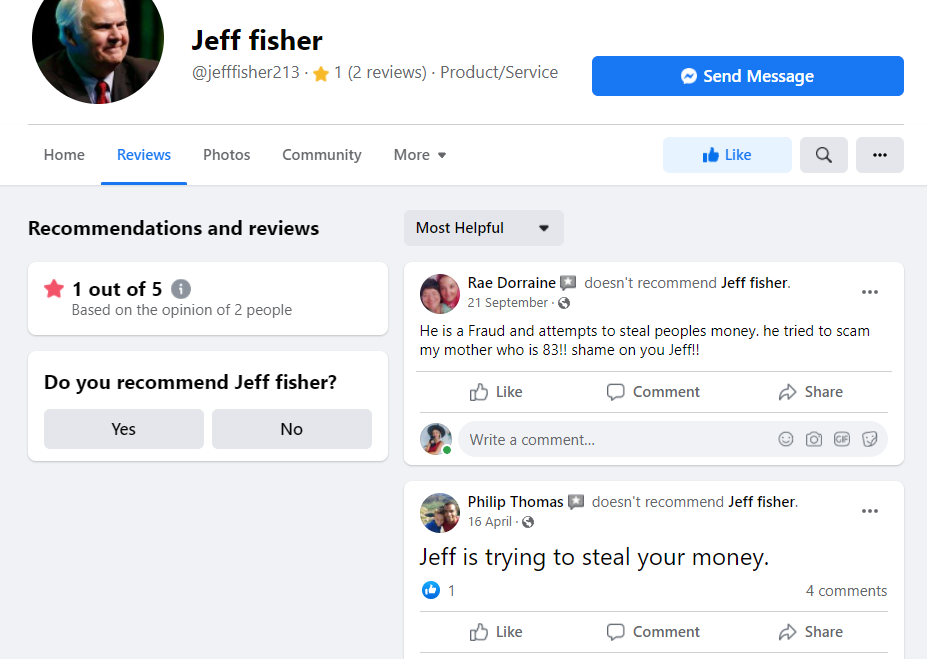Switch to the Photos tab
Image resolution: width=927 pixels, height=659 pixels.
[x=226, y=155]
